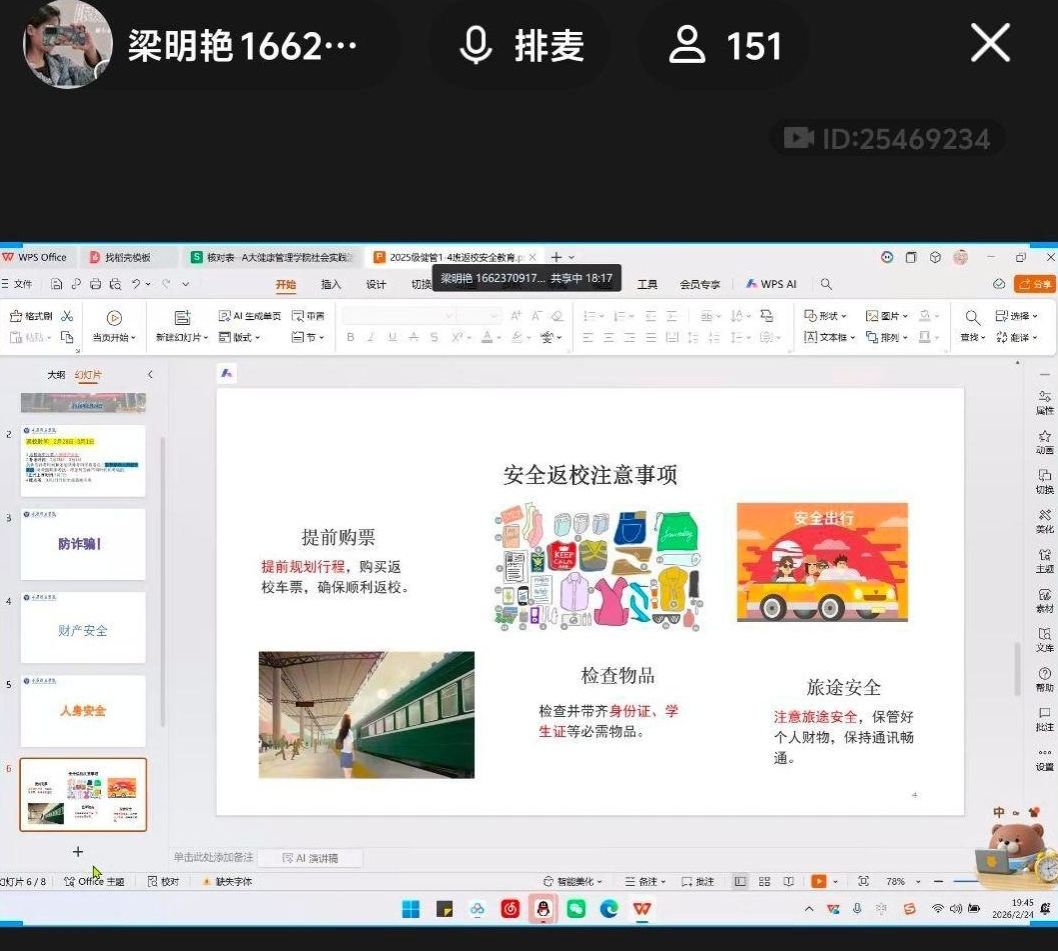Open font color A swatch
The image size is (1058, 951).
(x=487, y=337)
